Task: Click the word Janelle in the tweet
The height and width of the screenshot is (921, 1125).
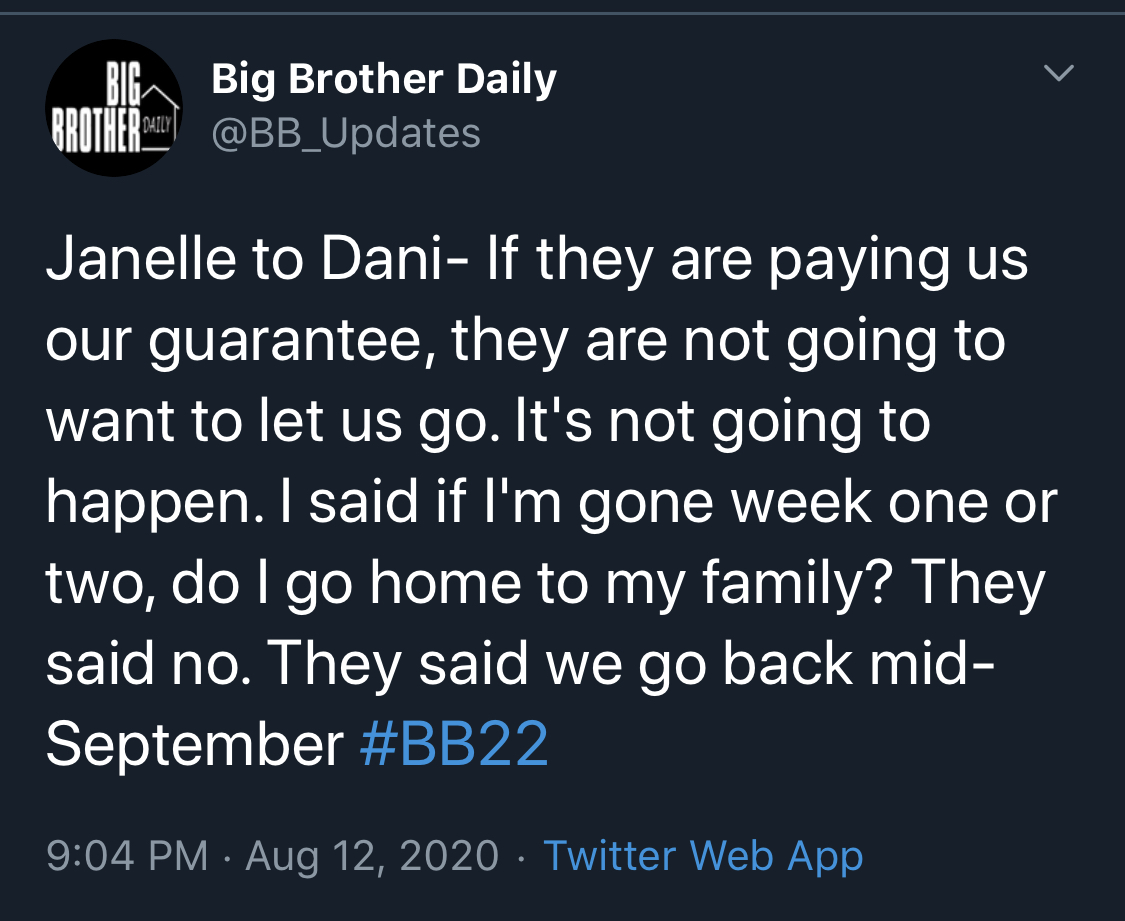Action: [x=141, y=258]
